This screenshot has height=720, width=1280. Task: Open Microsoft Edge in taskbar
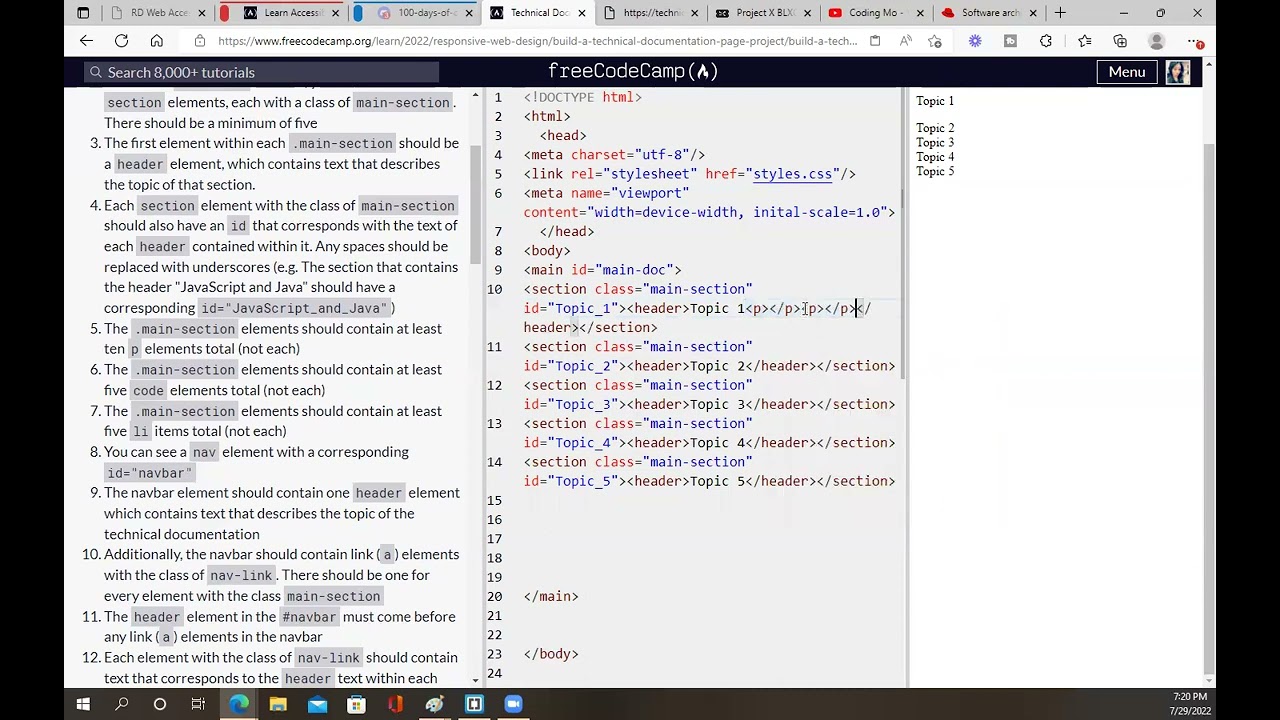(239, 704)
